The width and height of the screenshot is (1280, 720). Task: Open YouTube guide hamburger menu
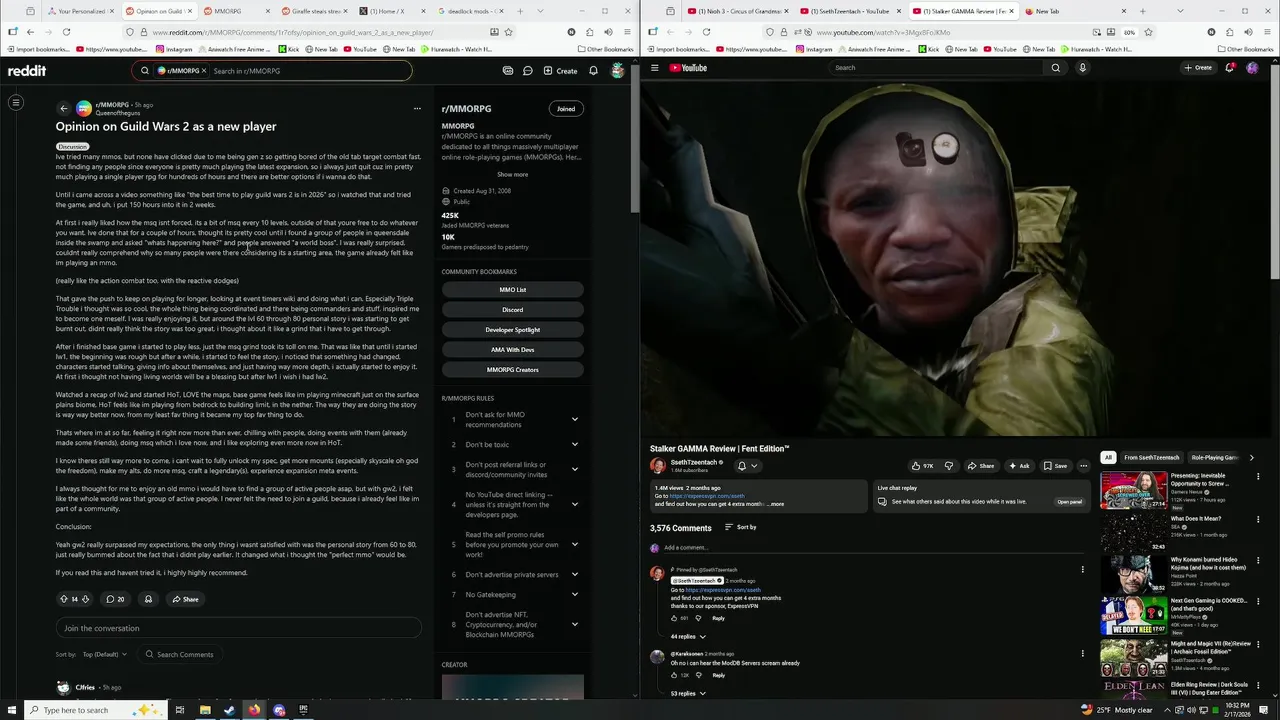pyautogui.click(x=655, y=68)
